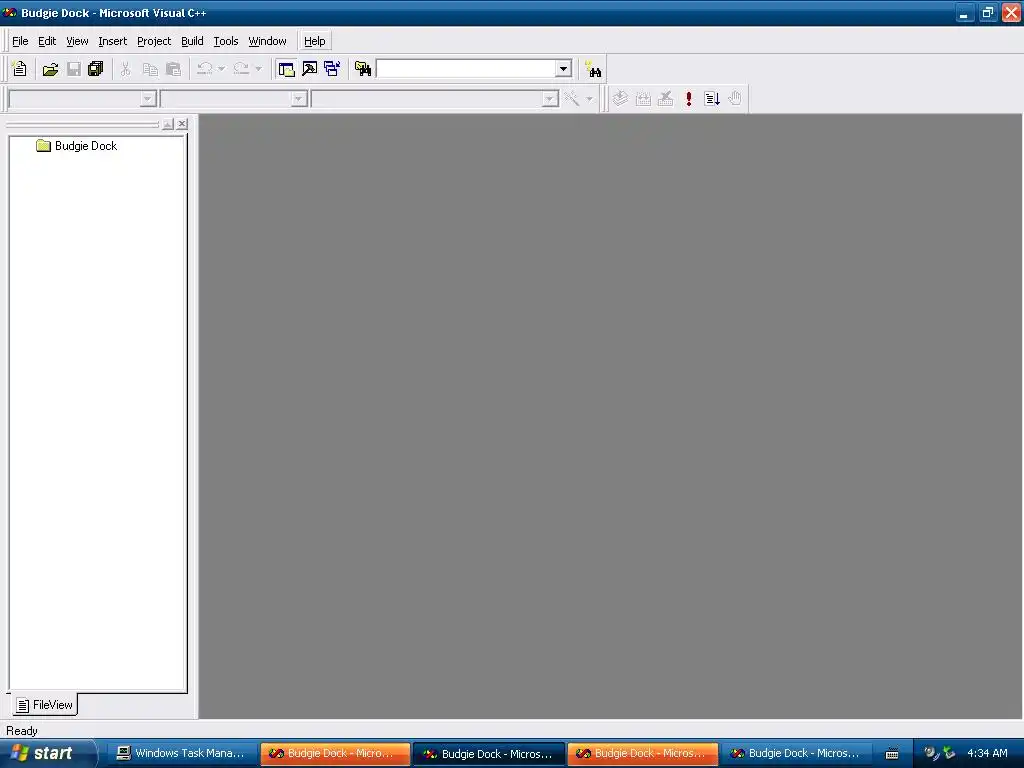Open the Edit menu
The width and height of the screenshot is (1024, 768).
tap(47, 41)
